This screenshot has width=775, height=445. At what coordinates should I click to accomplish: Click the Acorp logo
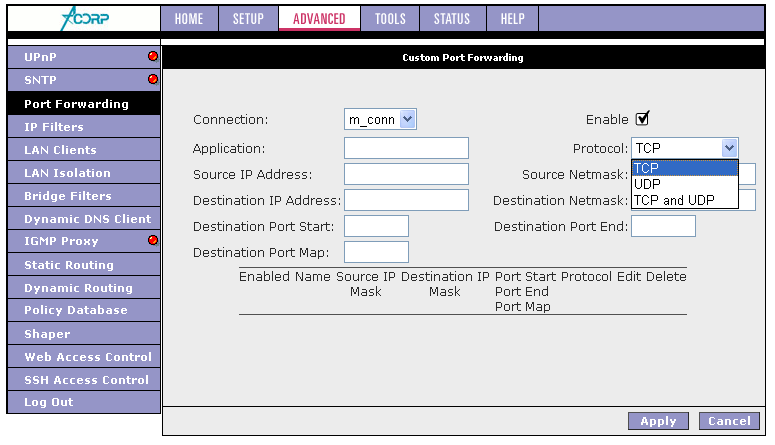[82, 18]
